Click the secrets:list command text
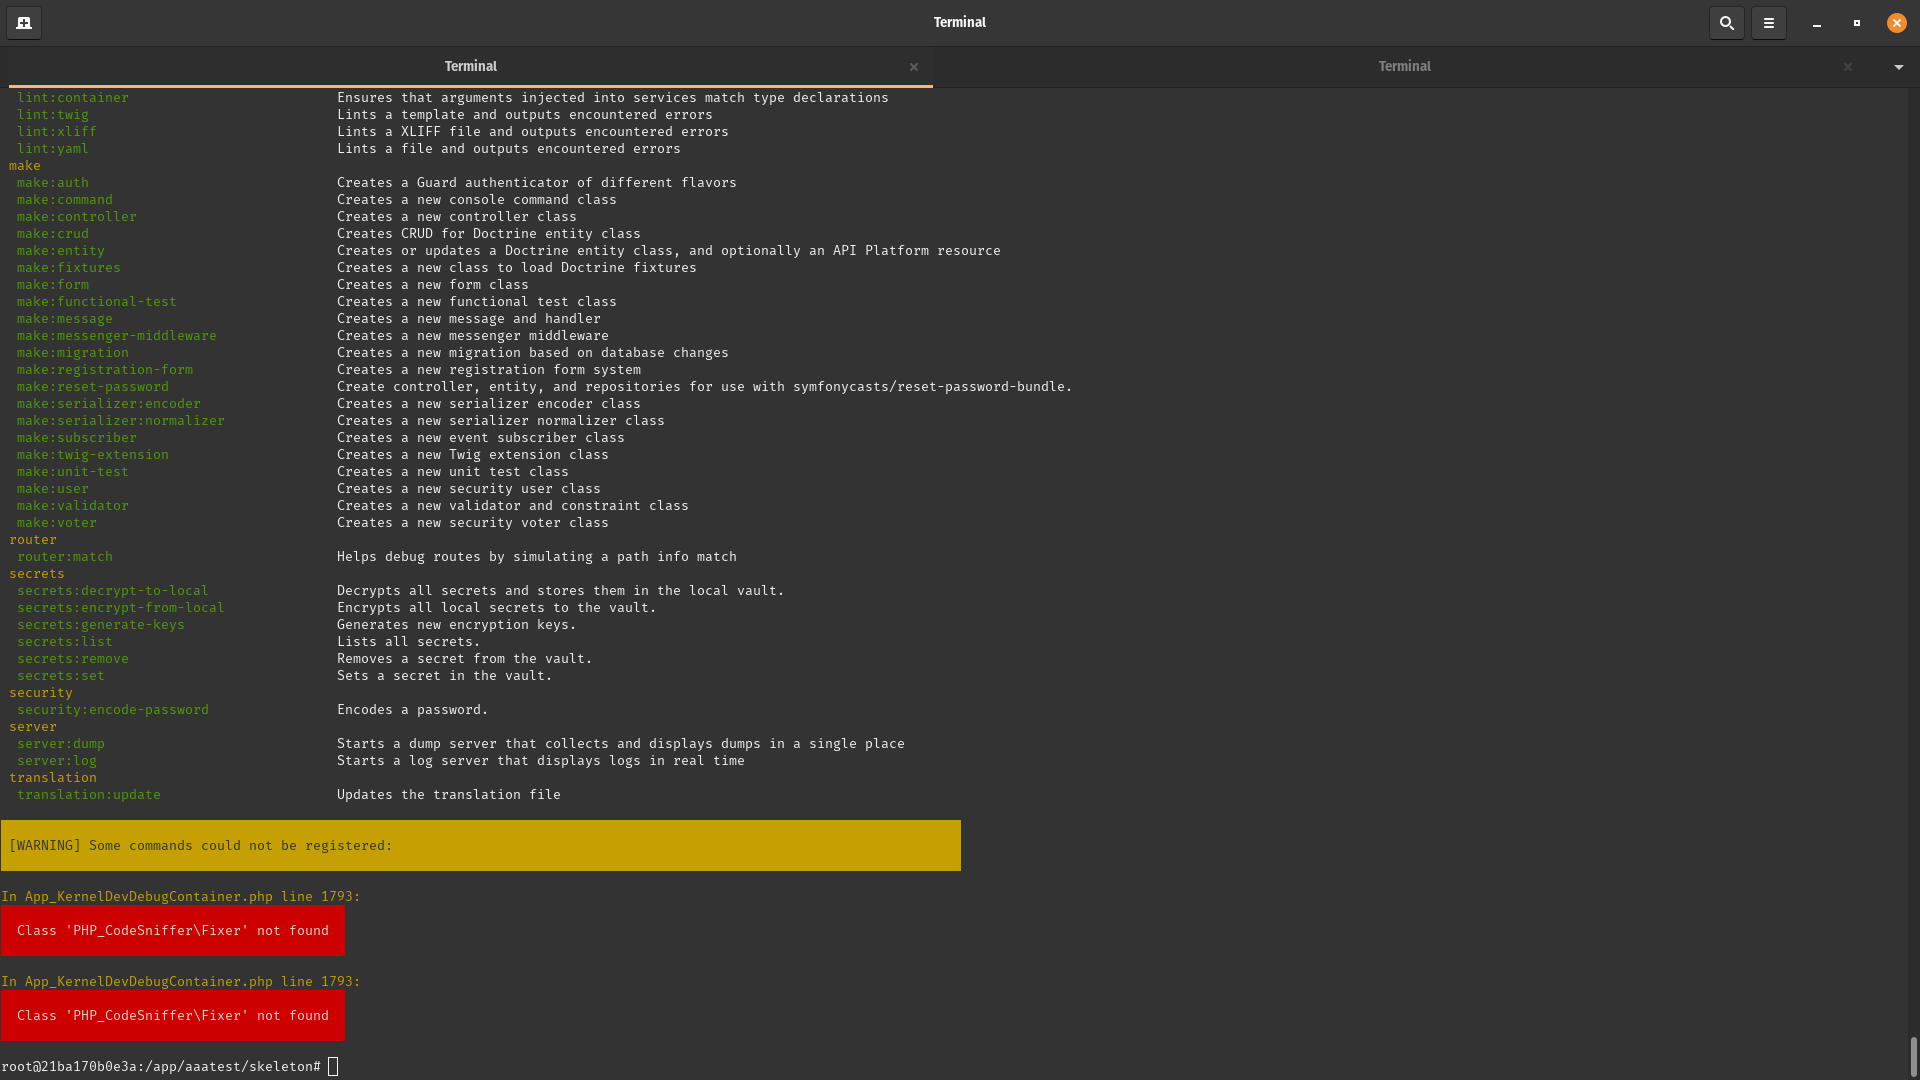Viewport: 1920px width, 1080px height. (x=65, y=641)
